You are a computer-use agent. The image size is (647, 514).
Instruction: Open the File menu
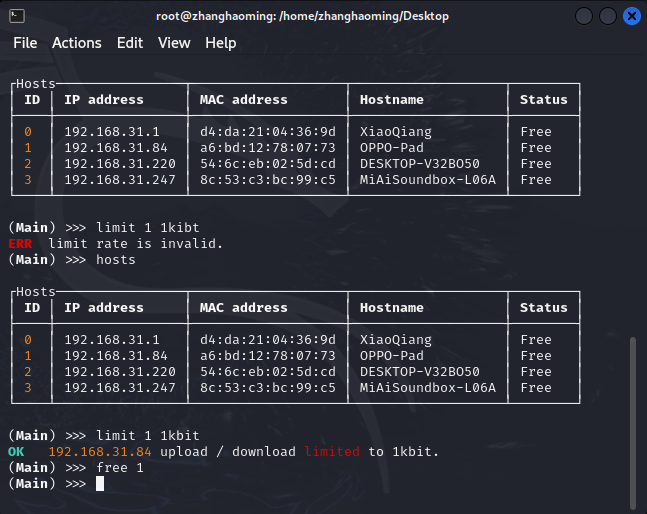point(25,43)
